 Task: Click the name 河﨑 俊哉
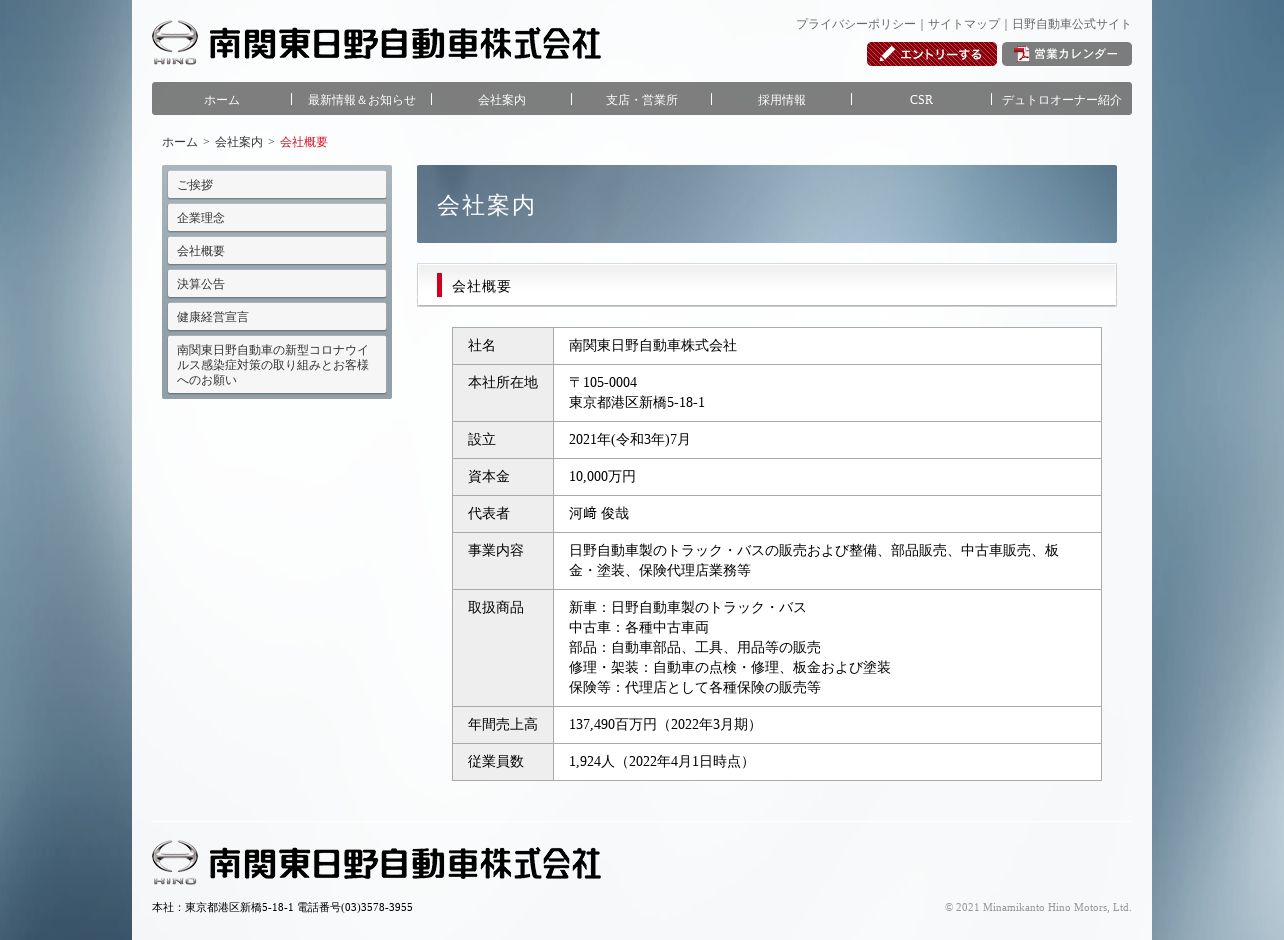click(599, 514)
